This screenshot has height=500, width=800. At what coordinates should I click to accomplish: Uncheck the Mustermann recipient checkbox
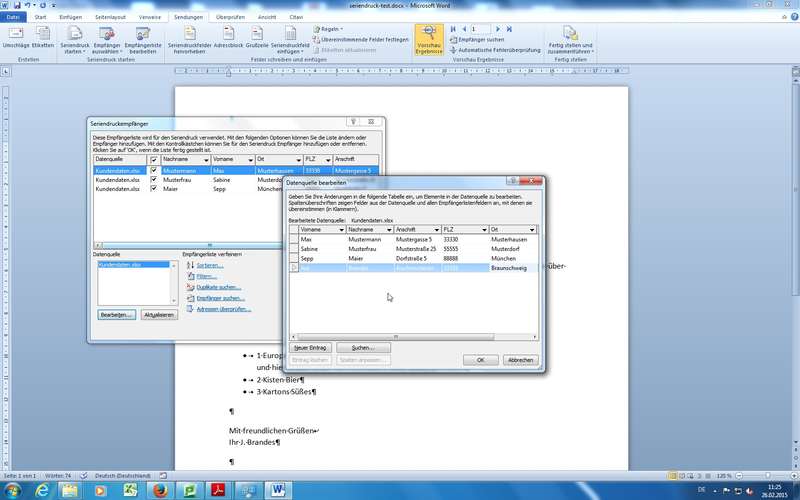[x=154, y=171]
